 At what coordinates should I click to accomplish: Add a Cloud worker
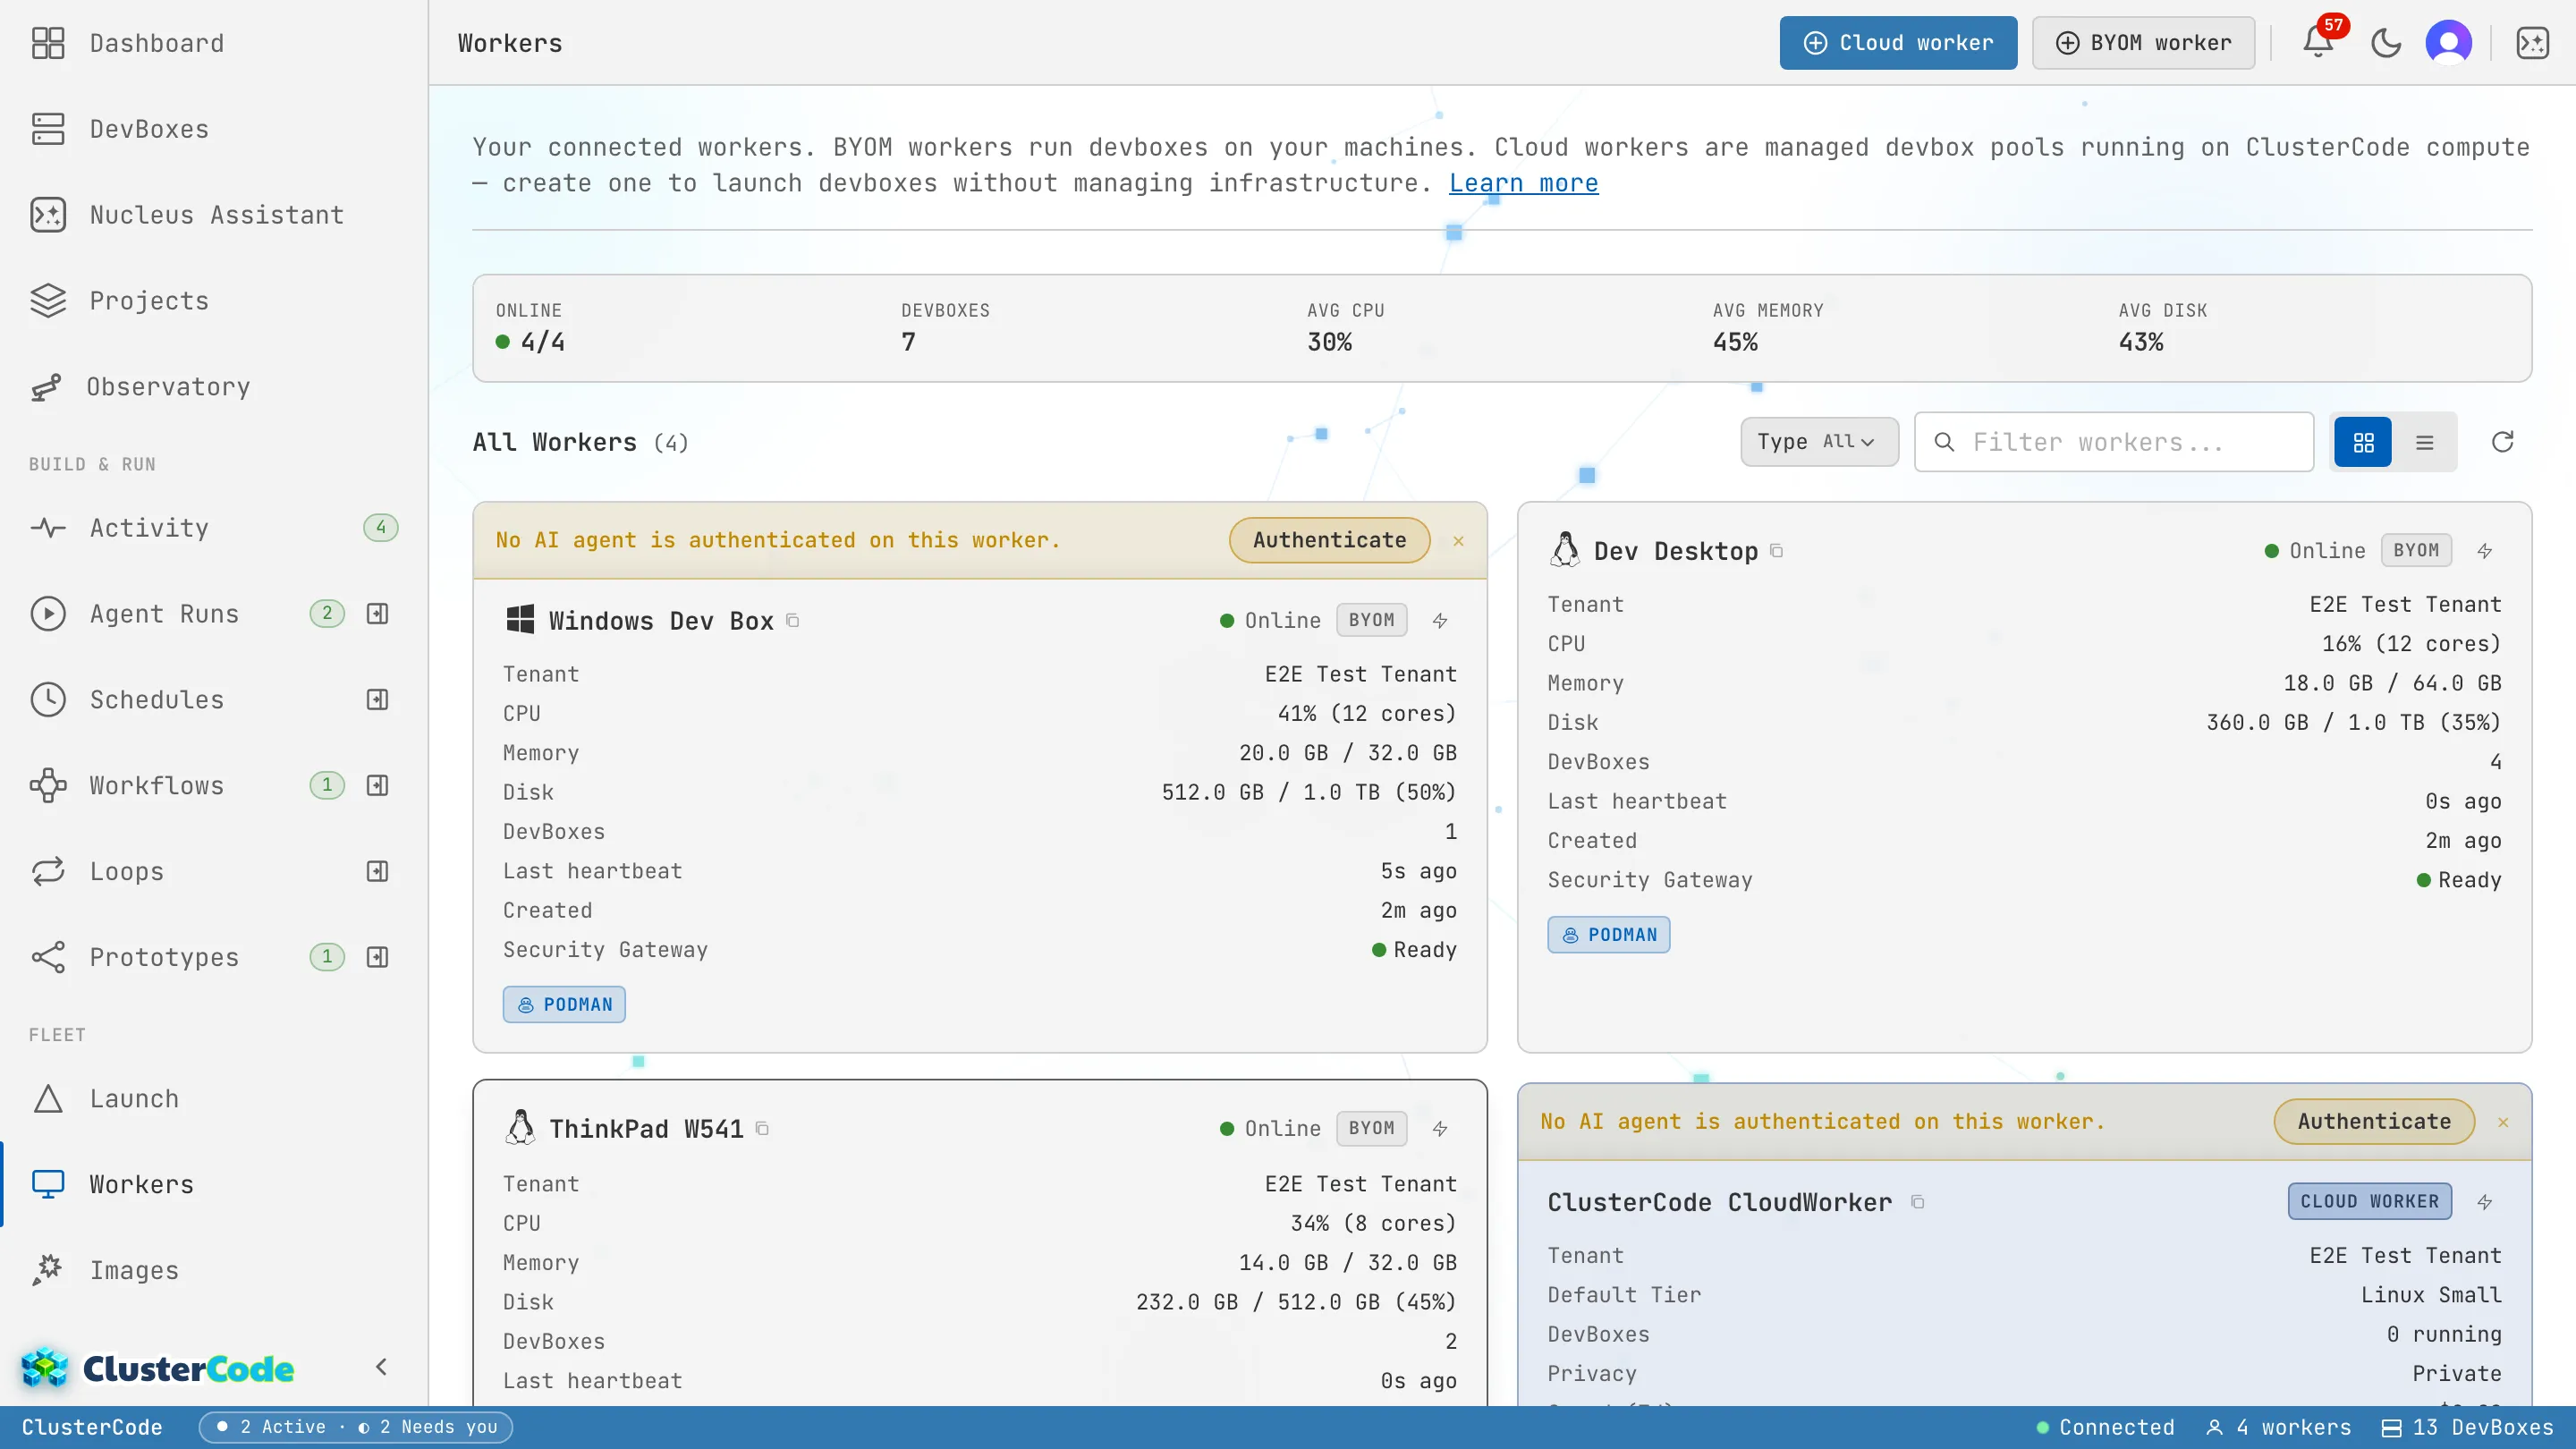coord(1898,43)
